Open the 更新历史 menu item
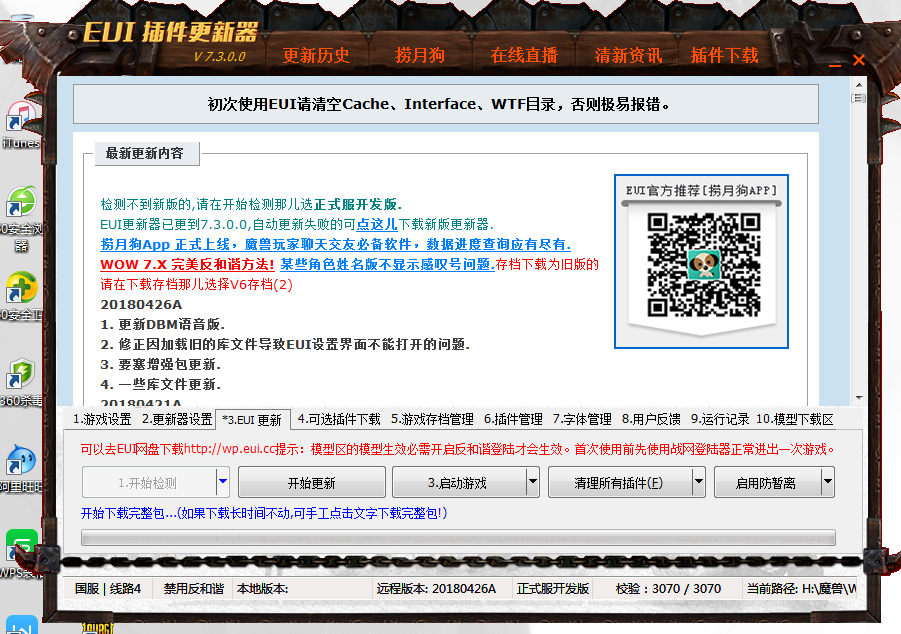This screenshot has height=634, width=901. [x=316, y=56]
